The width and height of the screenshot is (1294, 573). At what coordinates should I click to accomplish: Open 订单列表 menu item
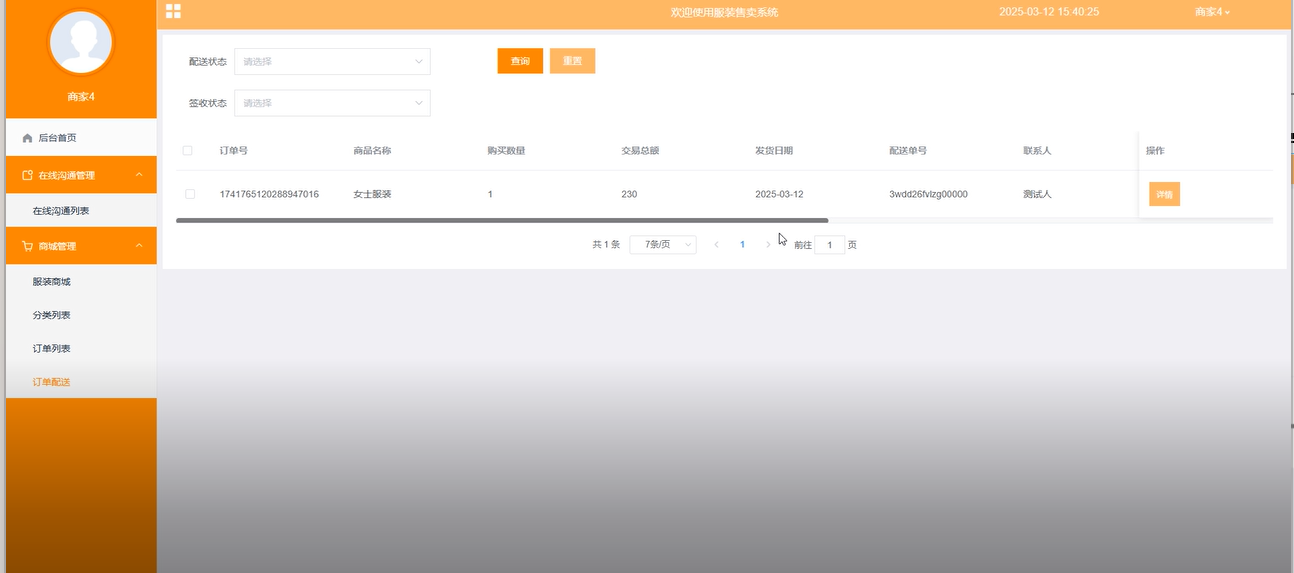[x=81, y=348]
